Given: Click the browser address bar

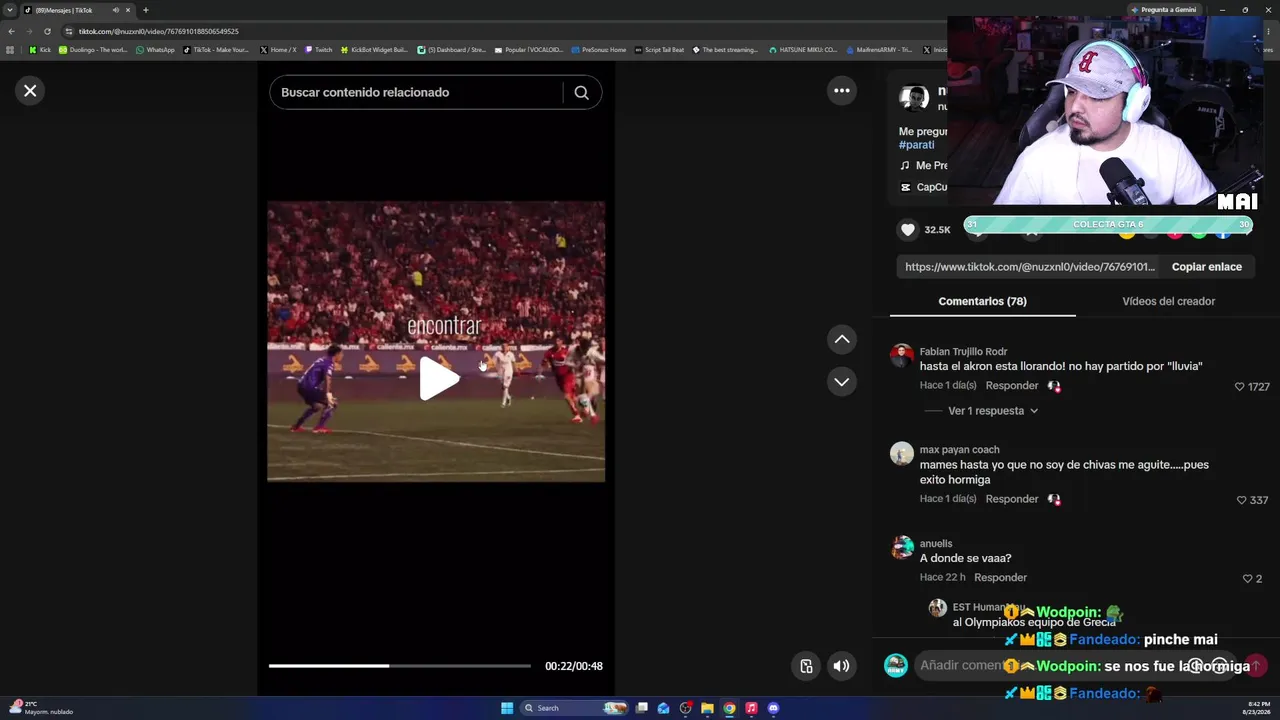Looking at the screenshot, I should pyautogui.click(x=500, y=31).
